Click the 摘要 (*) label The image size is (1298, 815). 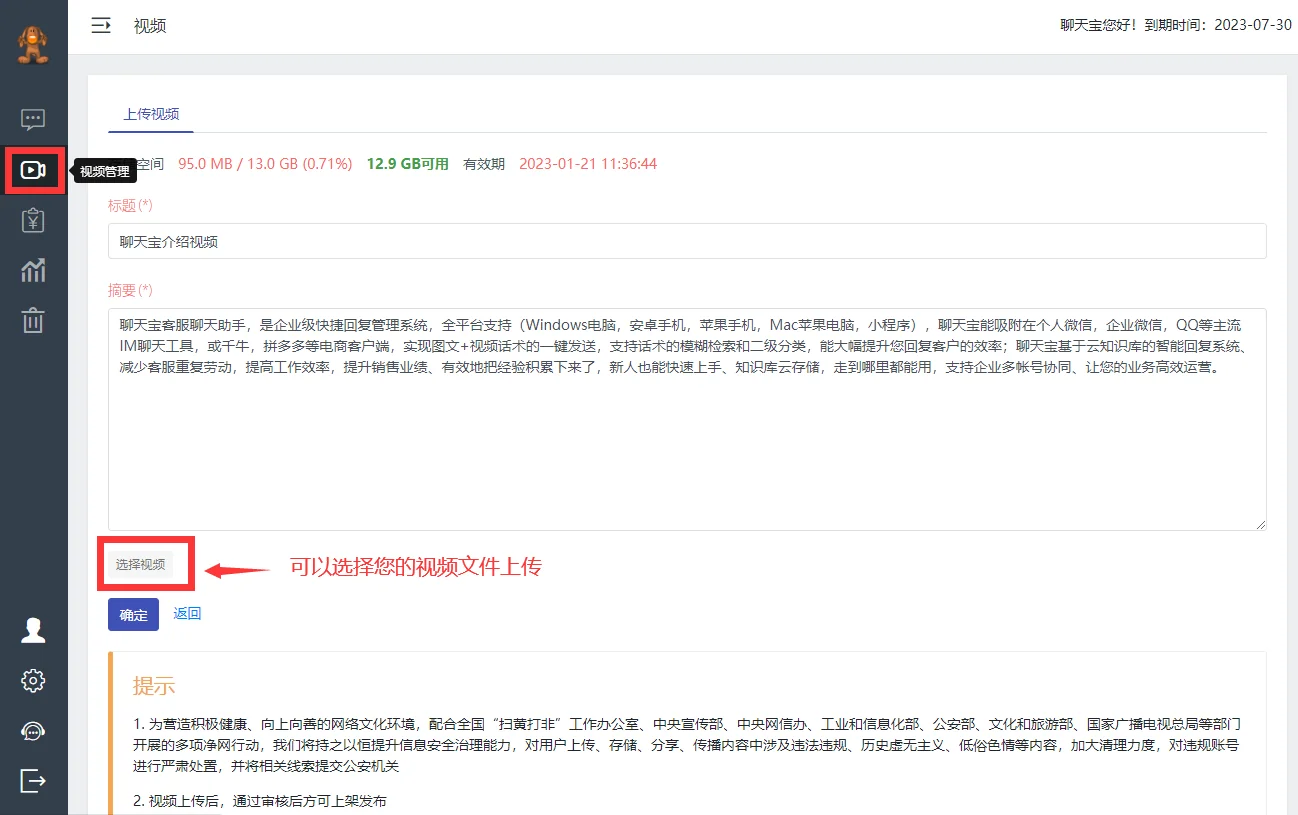pos(130,290)
